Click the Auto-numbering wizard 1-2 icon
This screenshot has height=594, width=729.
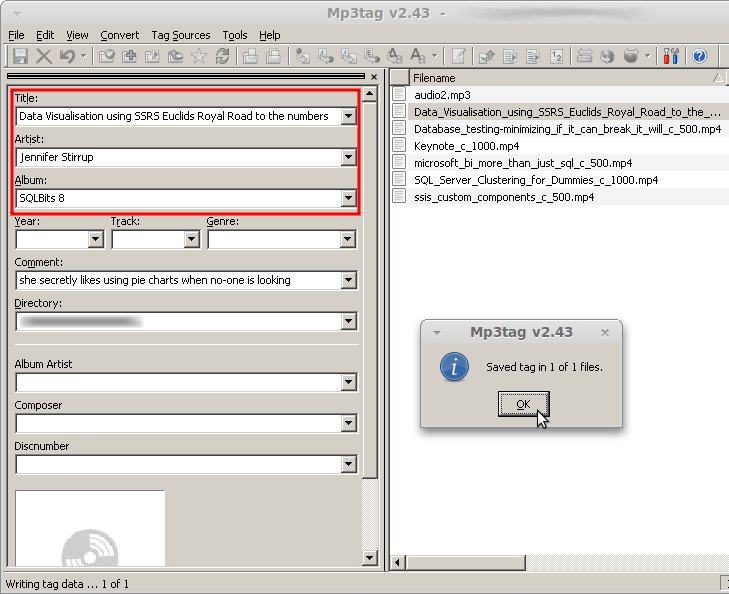pyautogui.click(x=556, y=56)
